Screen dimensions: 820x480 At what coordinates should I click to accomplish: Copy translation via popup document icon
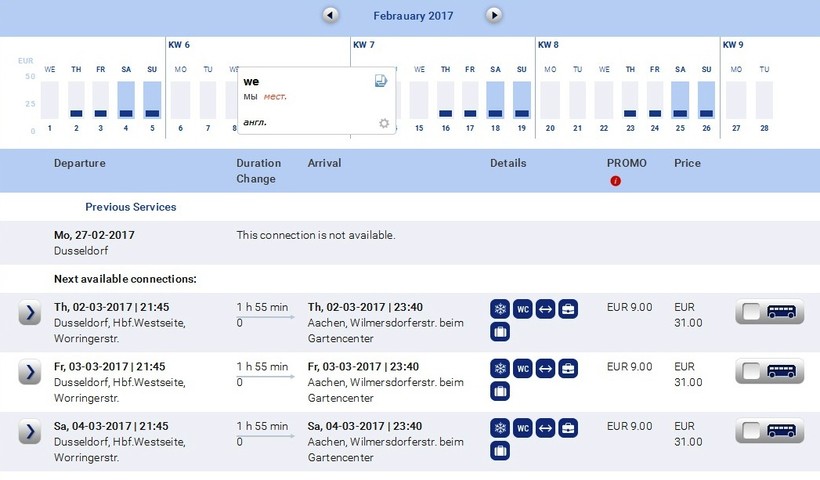(381, 81)
